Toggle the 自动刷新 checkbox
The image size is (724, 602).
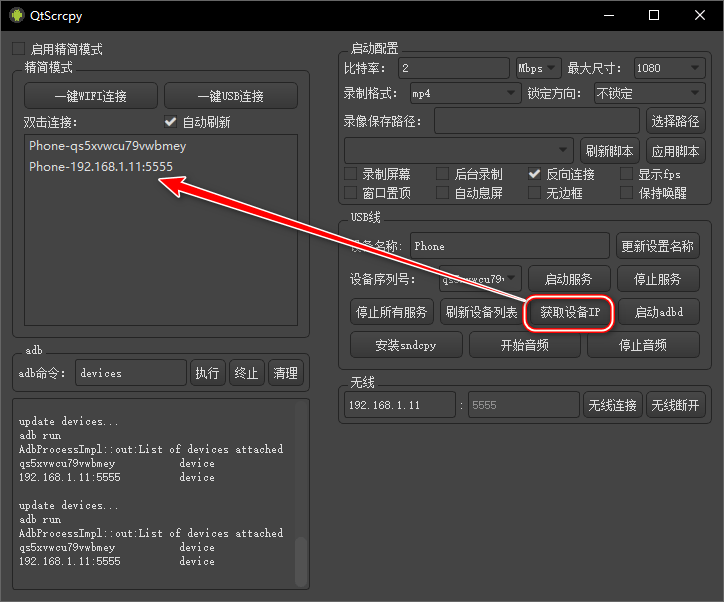[170, 122]
